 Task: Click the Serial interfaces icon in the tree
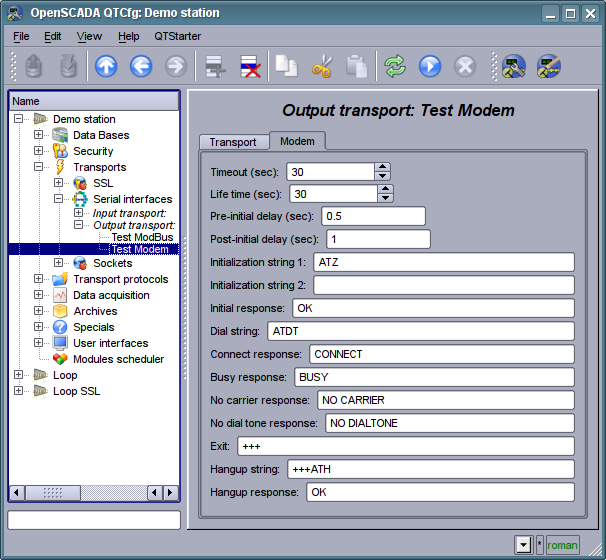[x=80, y=199]
